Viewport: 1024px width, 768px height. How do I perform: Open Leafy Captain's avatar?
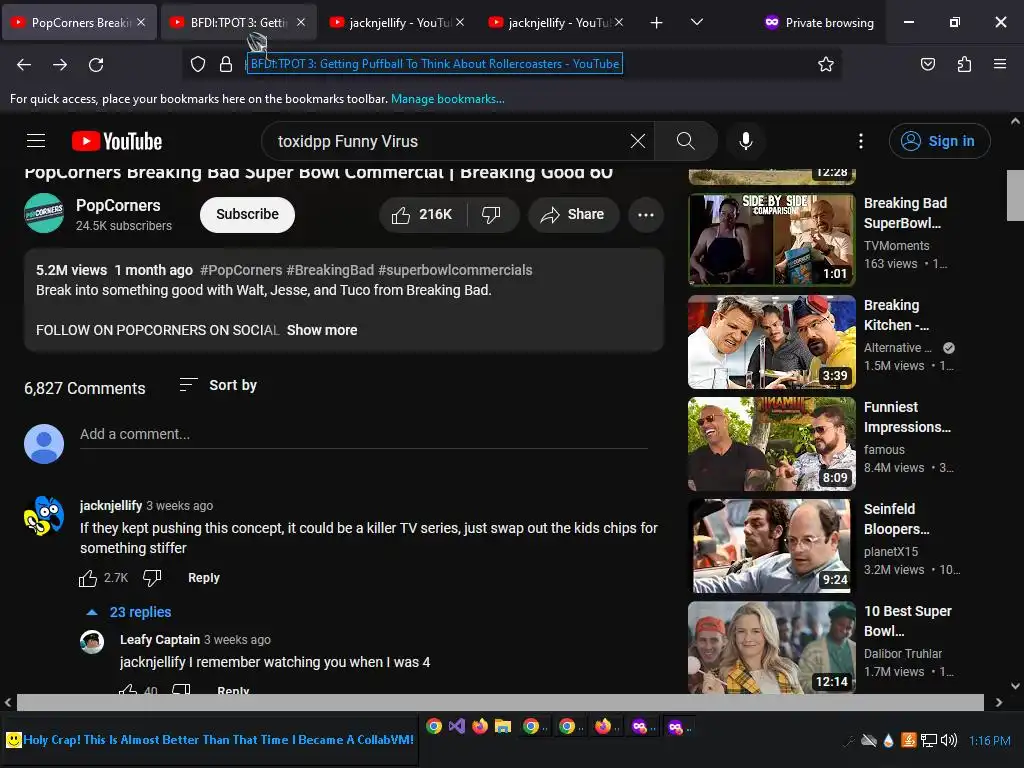pos(92,642)
